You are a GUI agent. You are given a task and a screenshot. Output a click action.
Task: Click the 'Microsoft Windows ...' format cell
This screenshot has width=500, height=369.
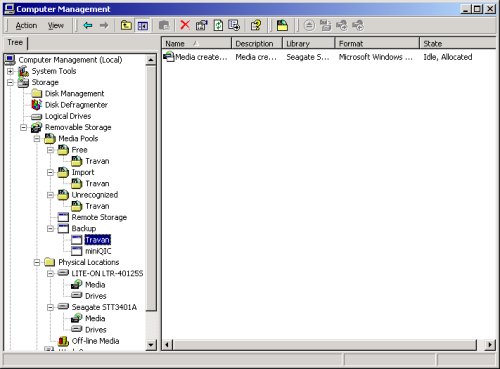click(376, 57)
